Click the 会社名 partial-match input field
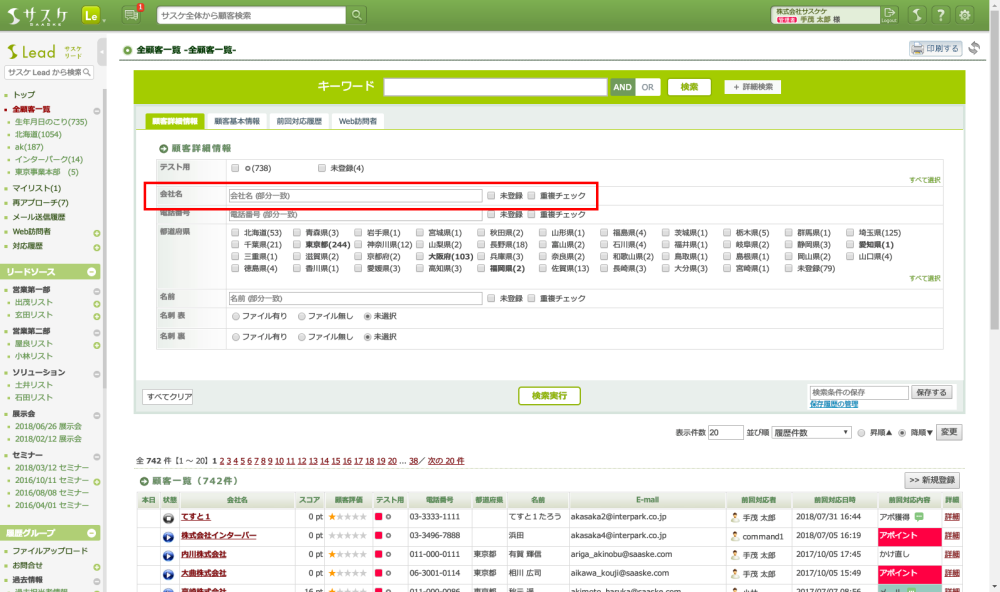Image resolution: width=1000 pixels, height=592 pixels. pos(355,196)
